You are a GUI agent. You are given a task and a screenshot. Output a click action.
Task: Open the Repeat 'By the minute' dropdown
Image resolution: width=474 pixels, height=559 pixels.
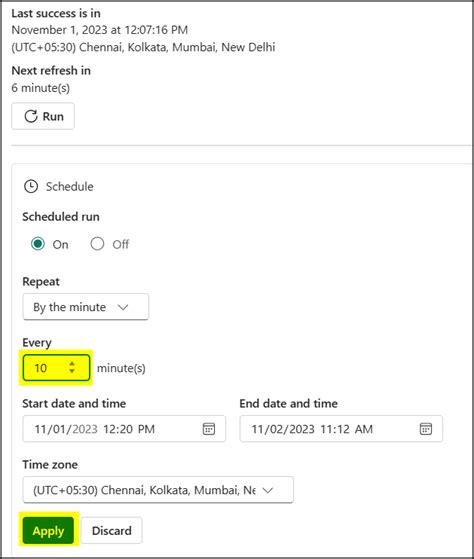[86, 307]
